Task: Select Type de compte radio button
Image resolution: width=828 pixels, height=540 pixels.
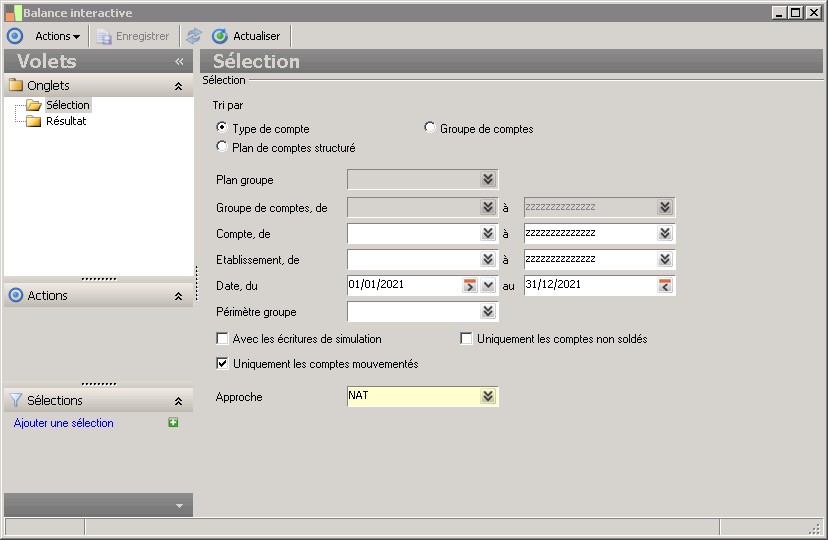Action: [222, 127]
